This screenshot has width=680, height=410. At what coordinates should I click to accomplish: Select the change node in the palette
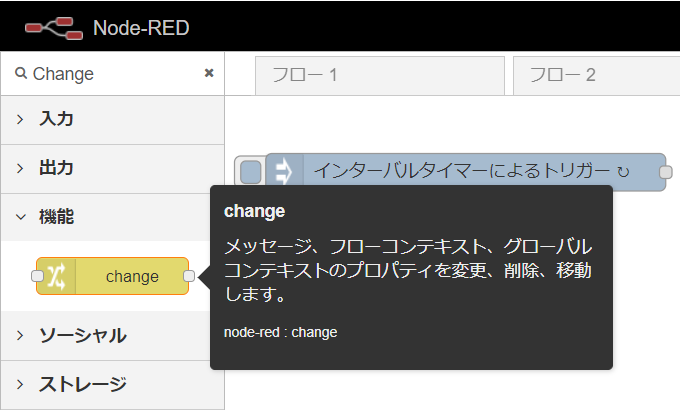point(112,276)
